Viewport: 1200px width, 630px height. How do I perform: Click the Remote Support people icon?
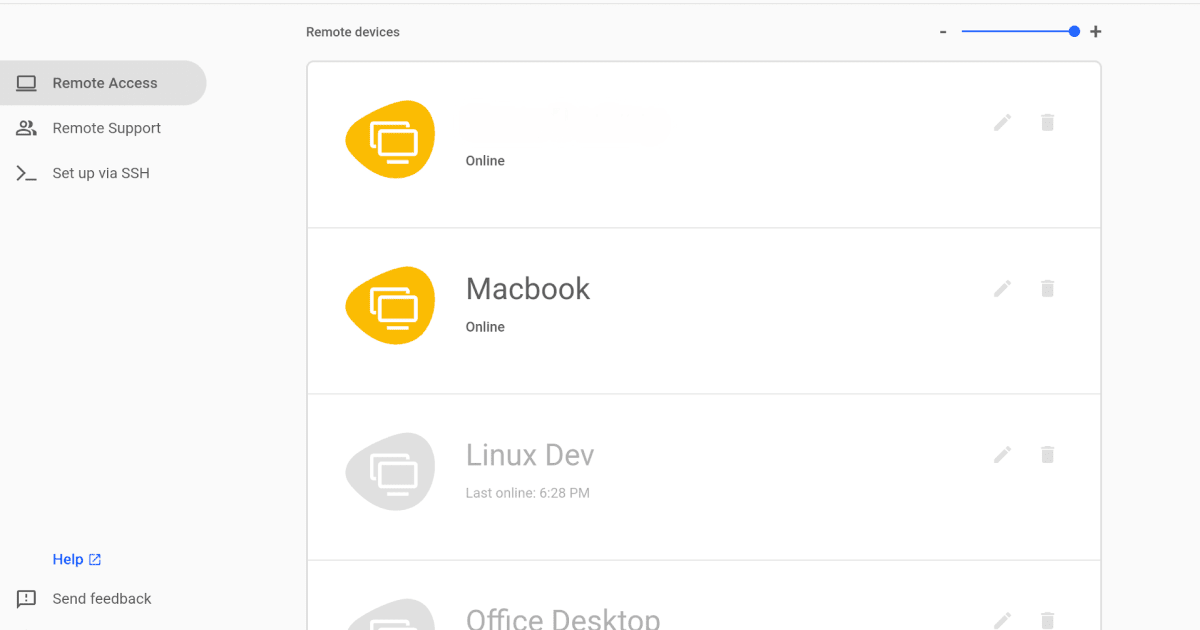(25, 128)
